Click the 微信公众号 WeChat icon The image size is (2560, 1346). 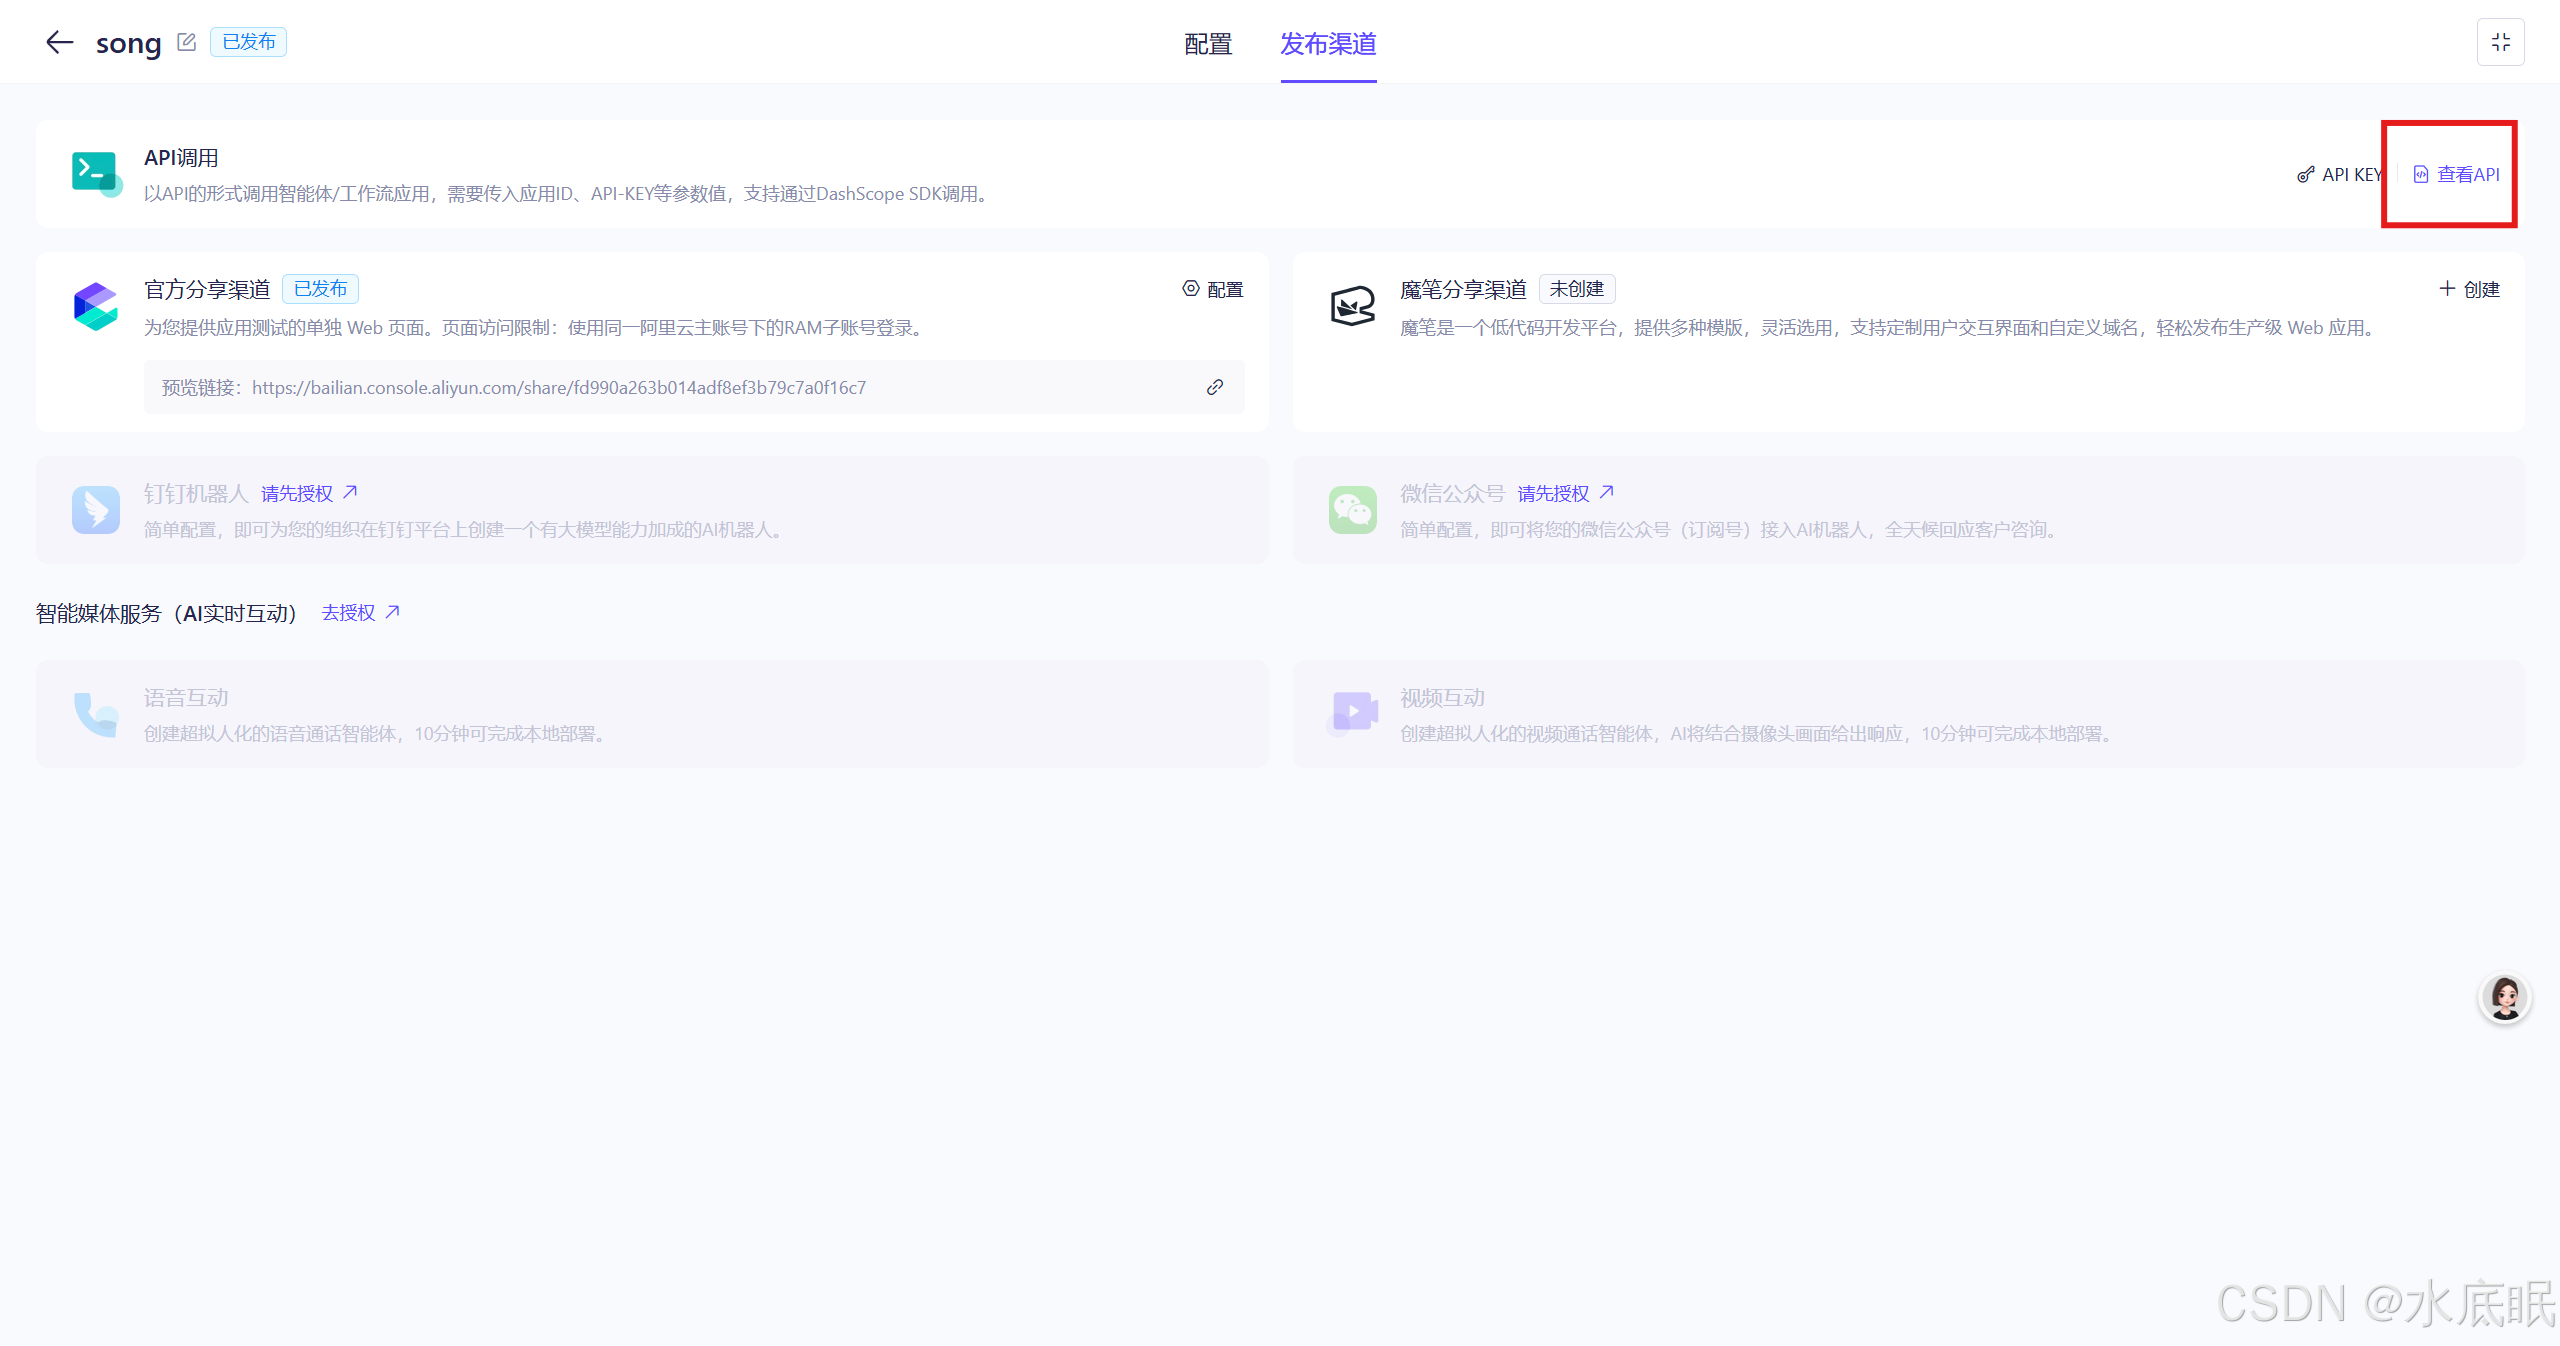point(1352,510)
